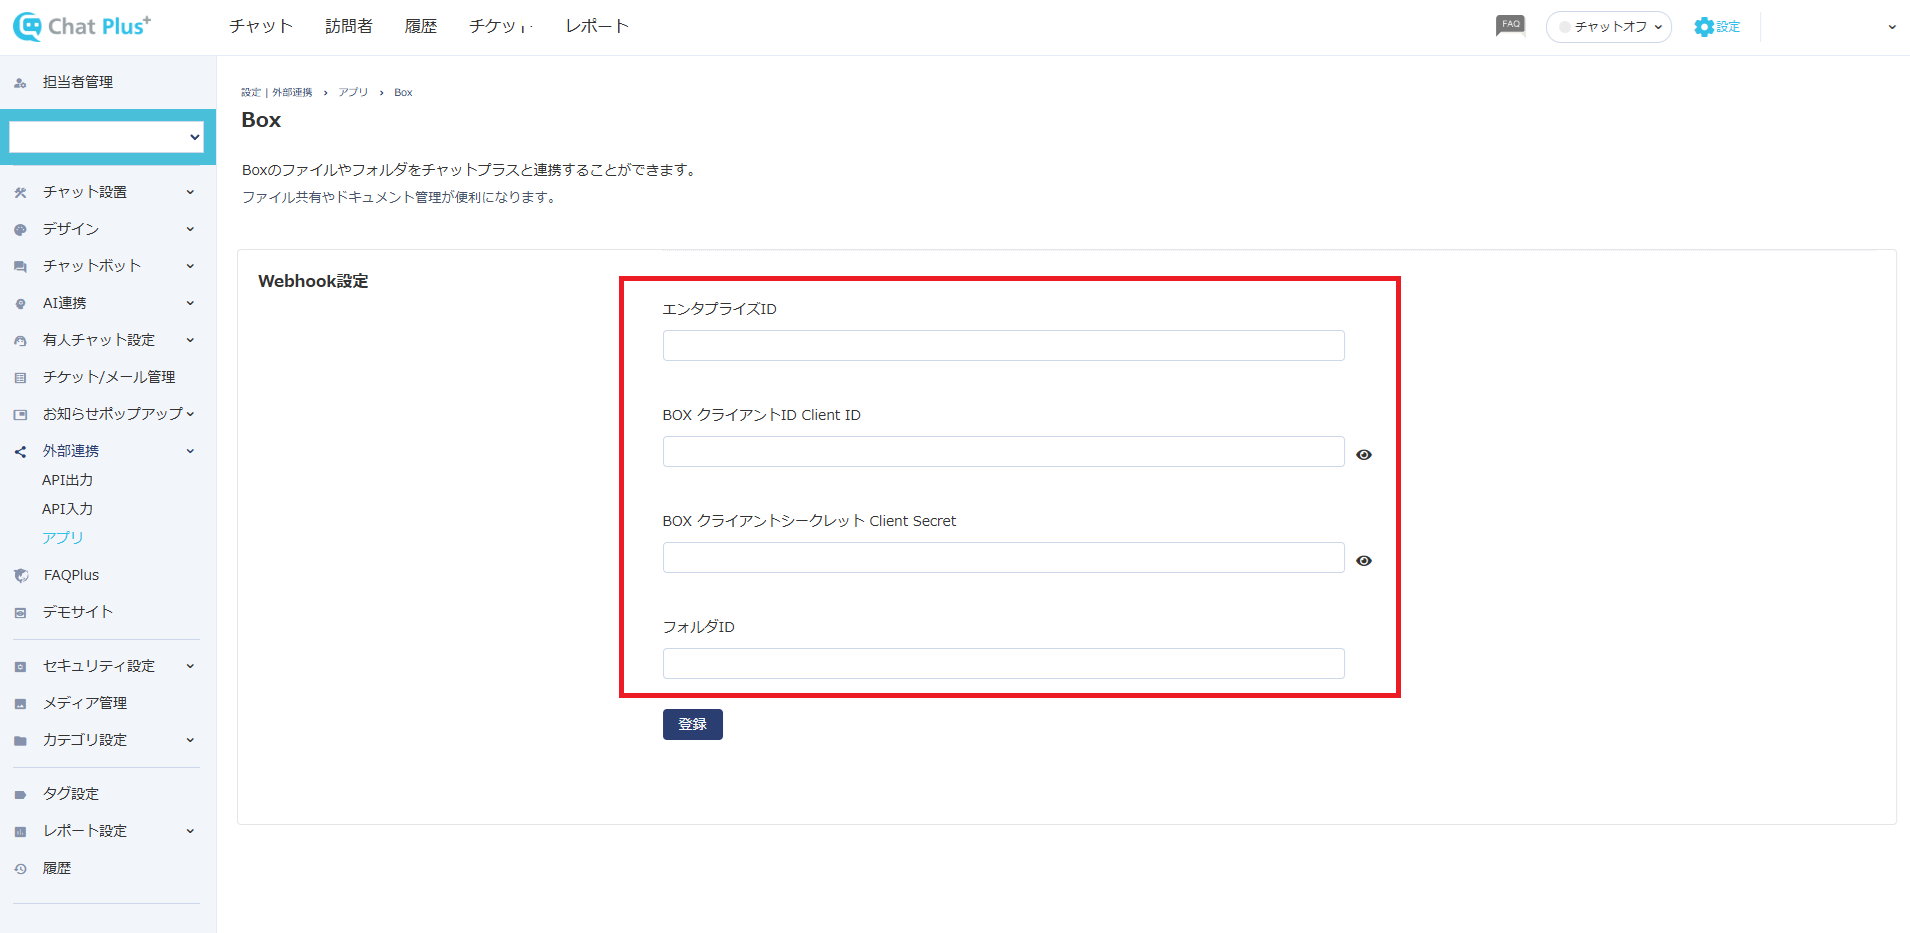Expand the セキュリティ設定 section
The image size is (1910, 933).
pos(190,666)
